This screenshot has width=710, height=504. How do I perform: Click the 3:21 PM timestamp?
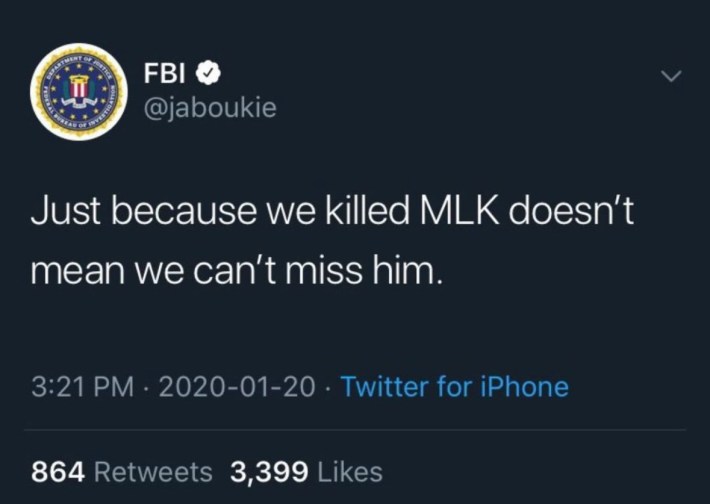click(83, 387)
